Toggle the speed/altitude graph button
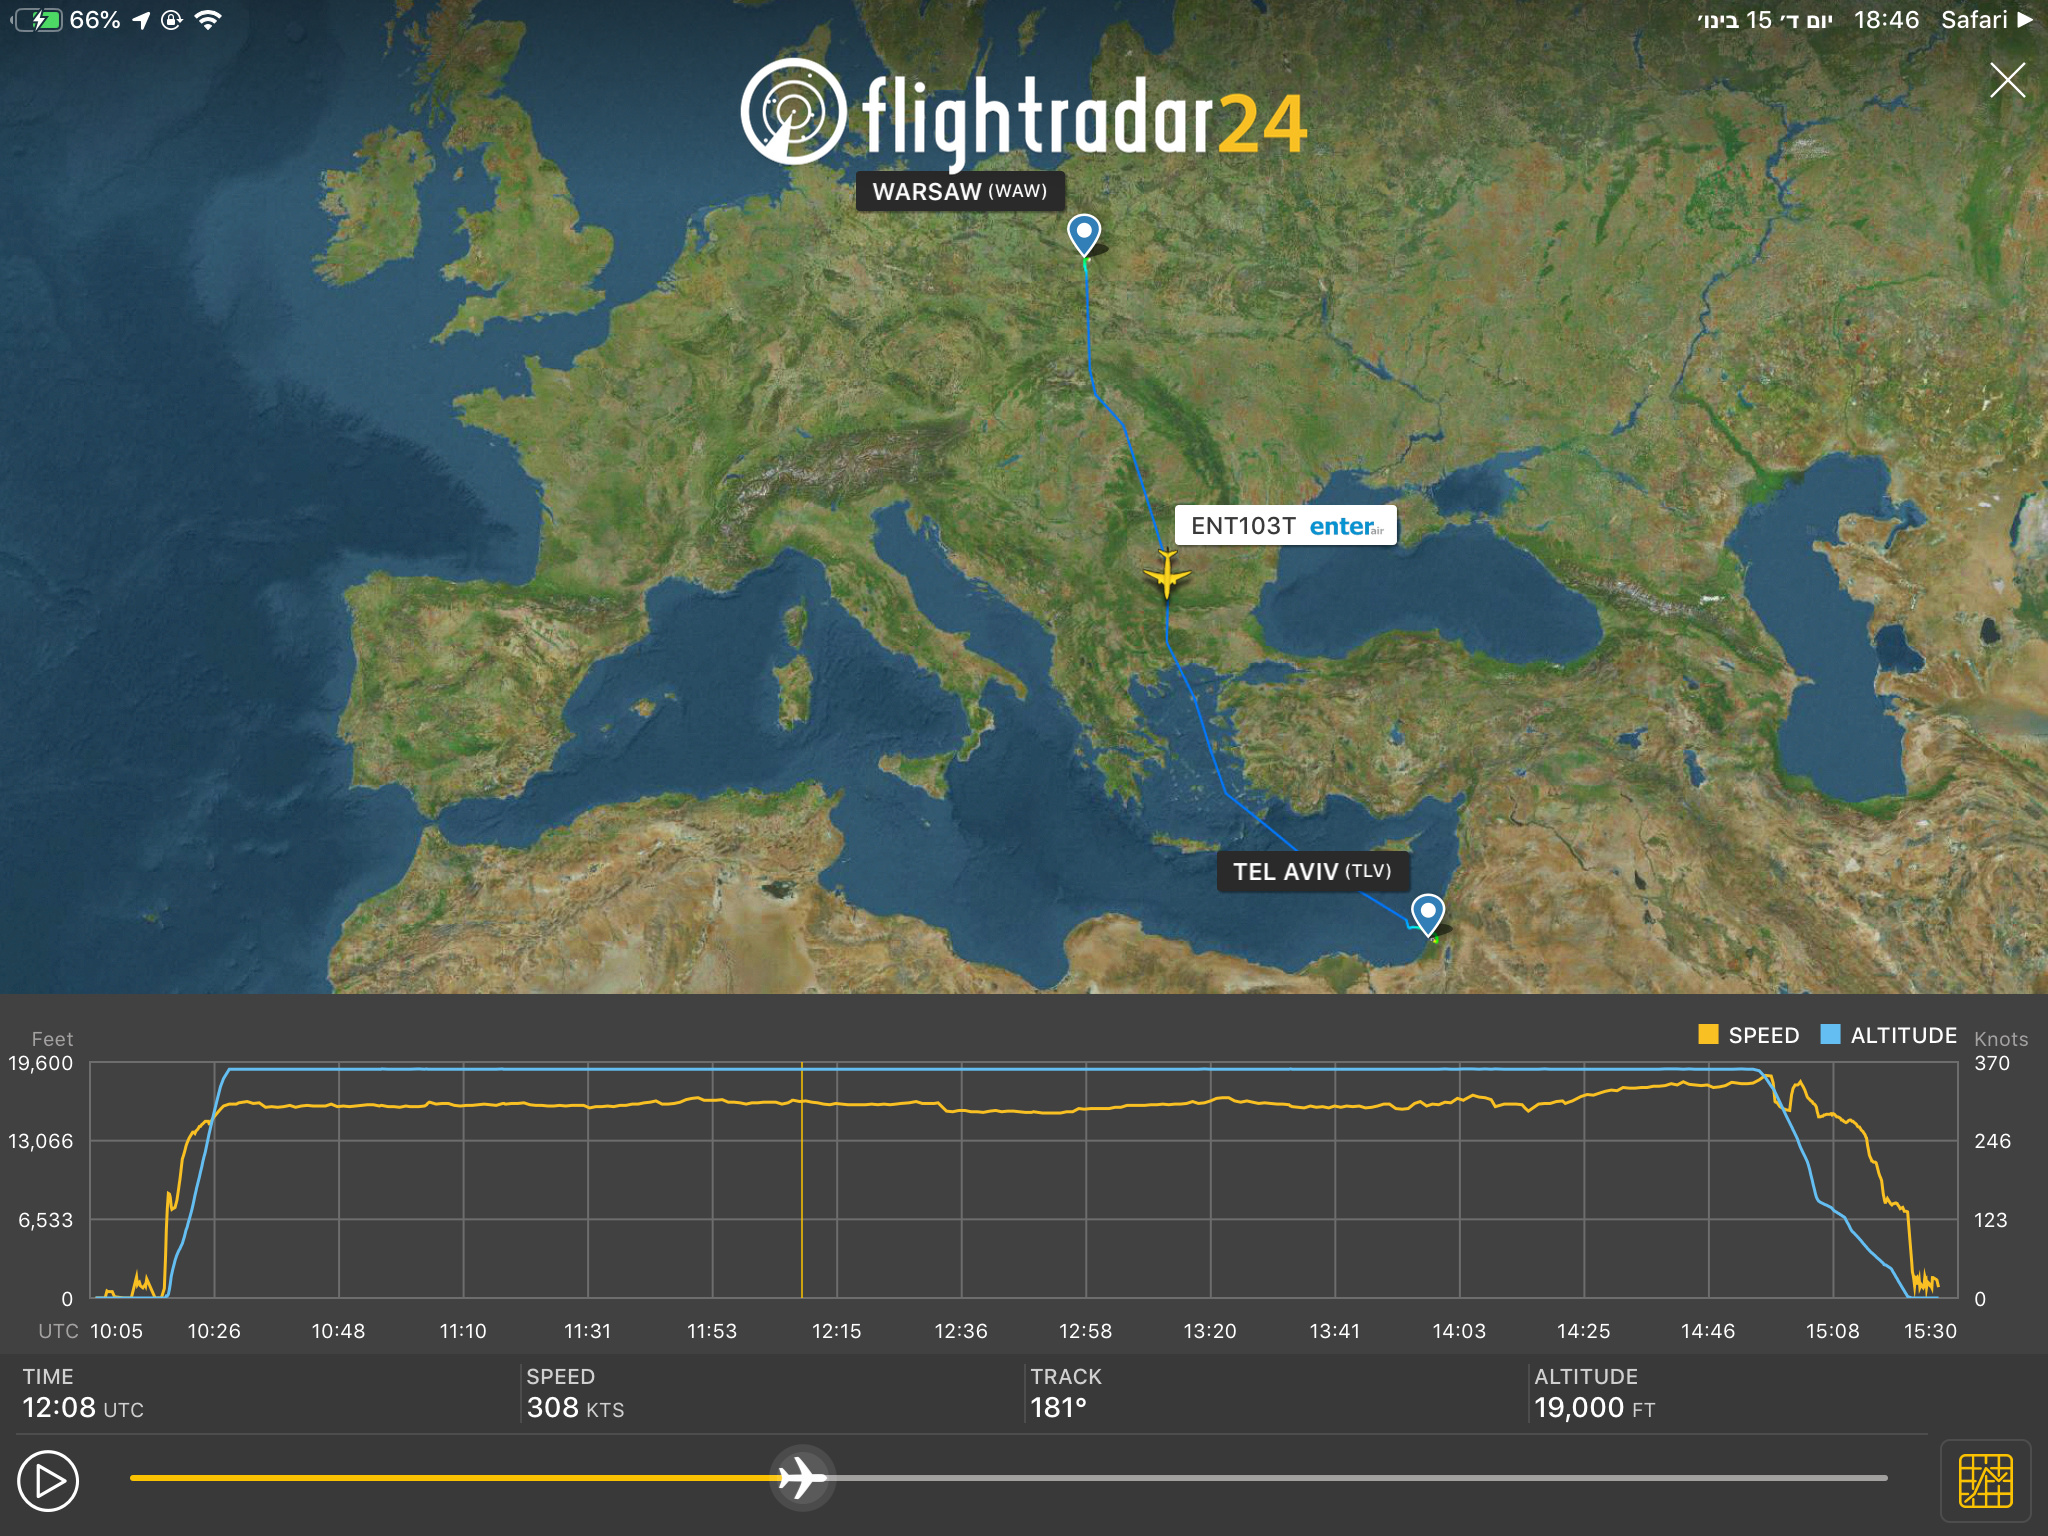2048x1536 pixels. point(1985,1481)
